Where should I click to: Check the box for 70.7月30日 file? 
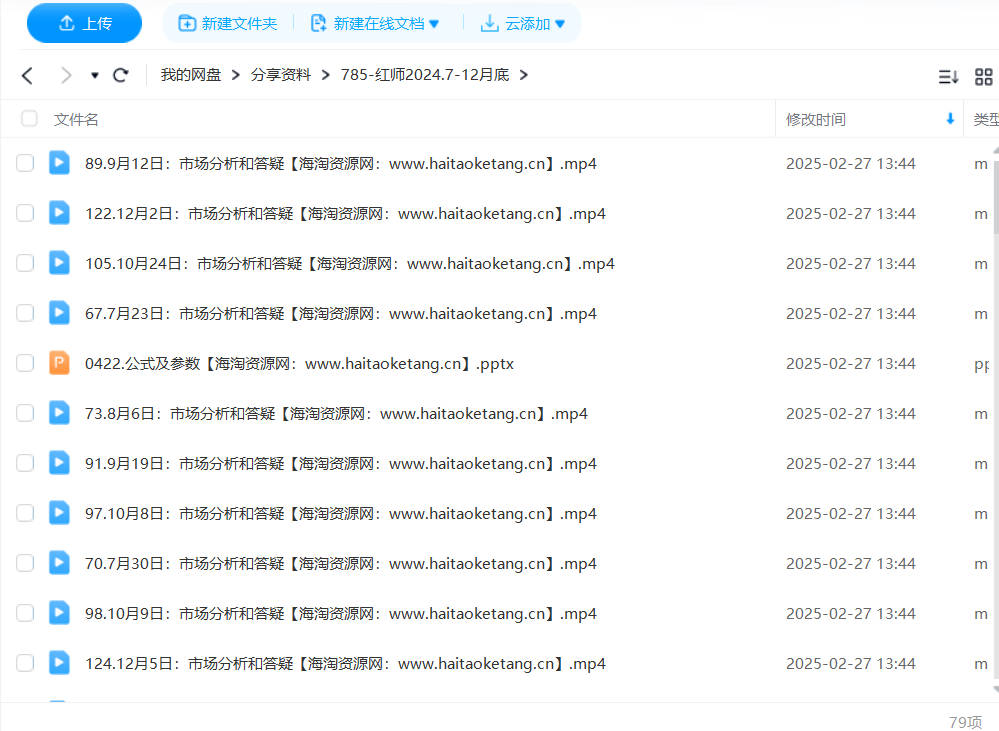pos(25,563)
